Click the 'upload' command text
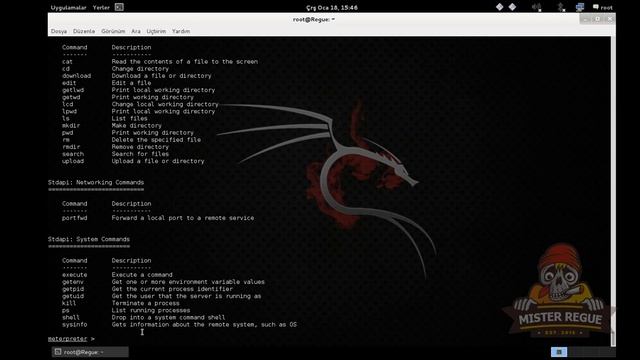Image resolution: width=640 pixels, height=360 pixels. pyautogui.click(x=73, y=161)
